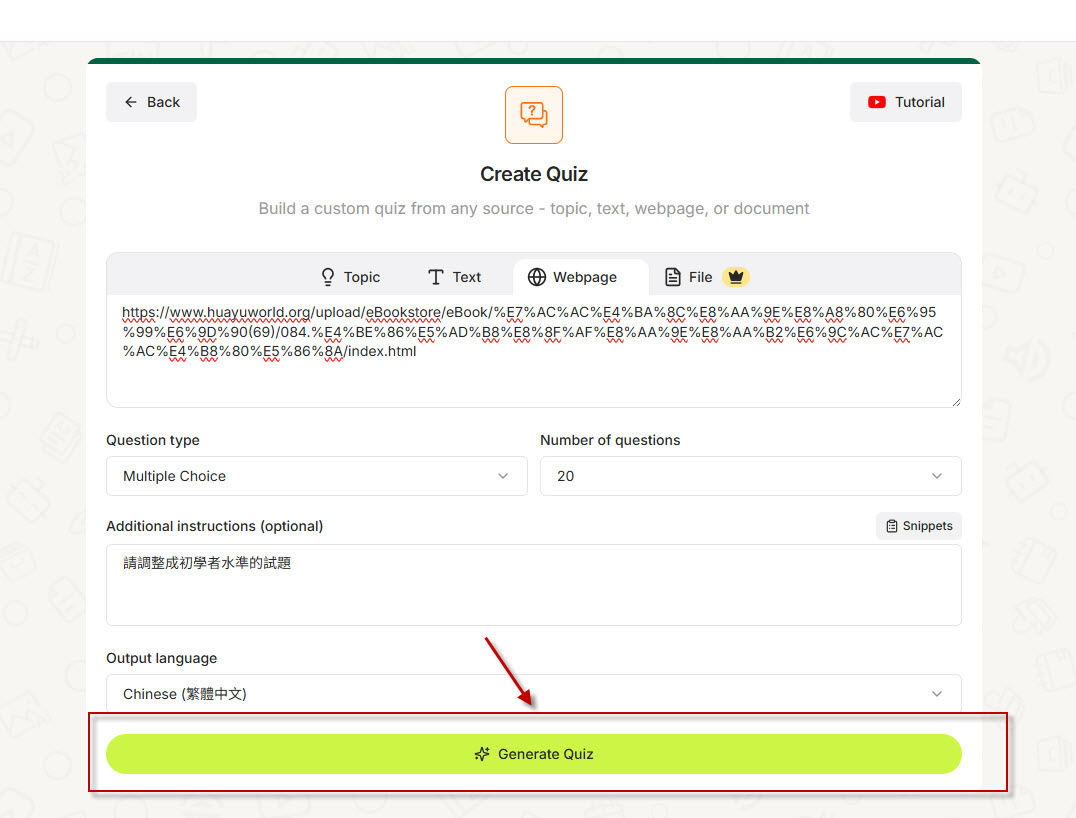1076x818 pixels.
Task: Click the globe icon on Webpage tab
Action: [x=537, y=277]
